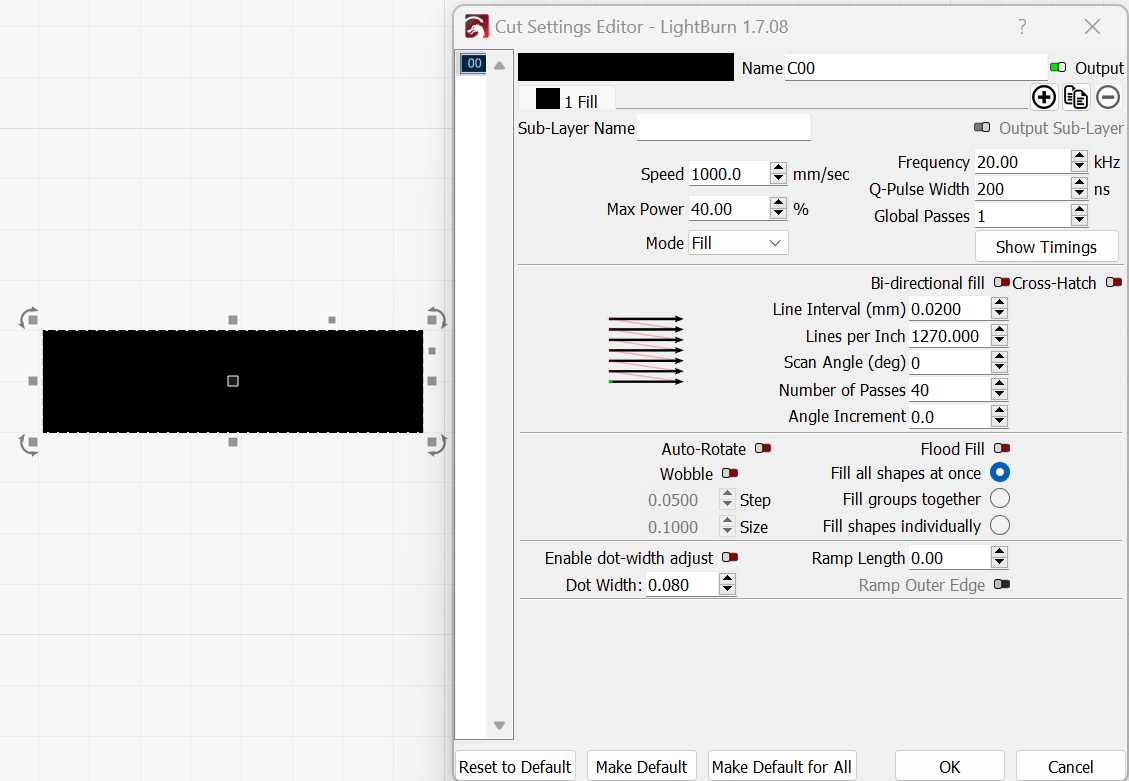Click Make Default for All button

(x=781, y=767)
